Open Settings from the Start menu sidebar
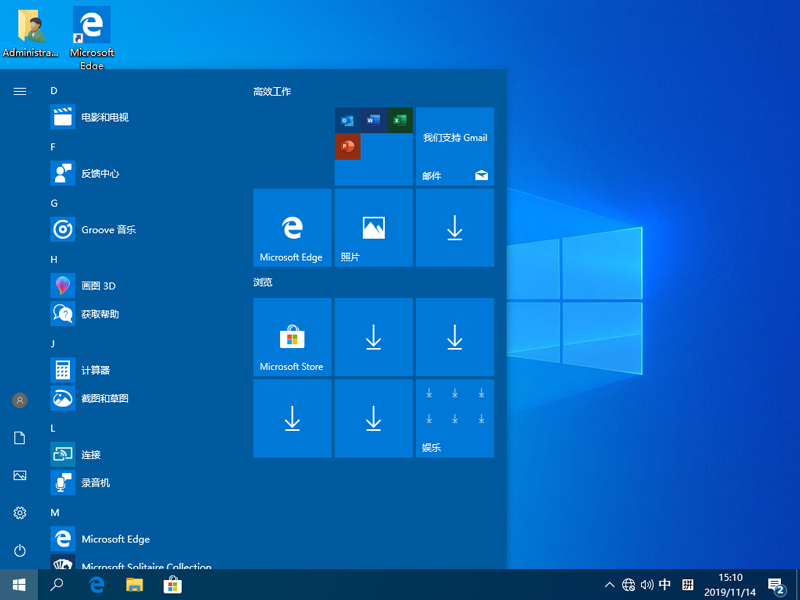Screen dimensions: 800x600 [19, 512]
